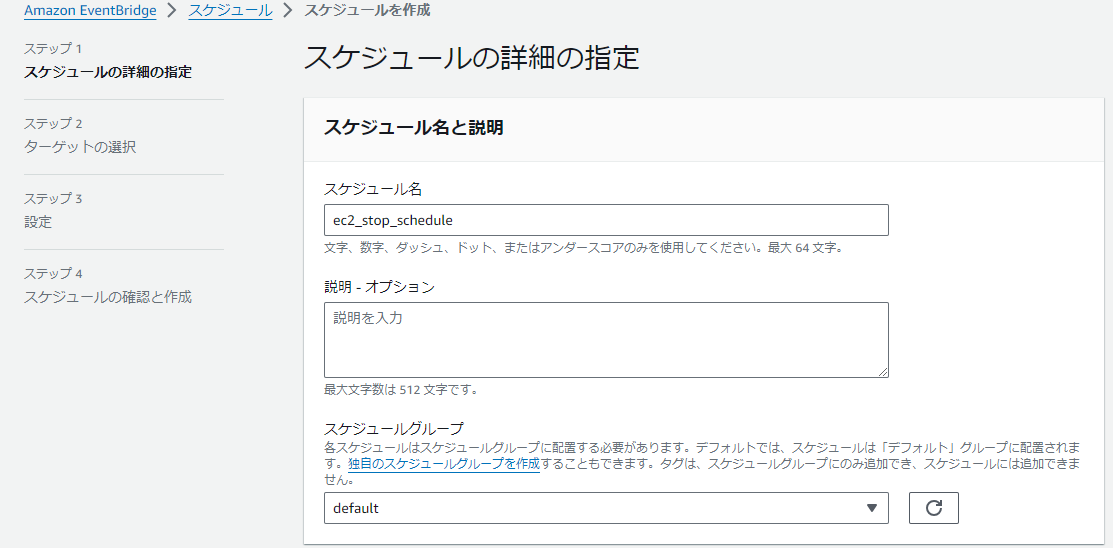Screen dimensions: 1113x548
Task: Click the スケジュールの詳細の指定 page heading
Action: click(472, 58)
